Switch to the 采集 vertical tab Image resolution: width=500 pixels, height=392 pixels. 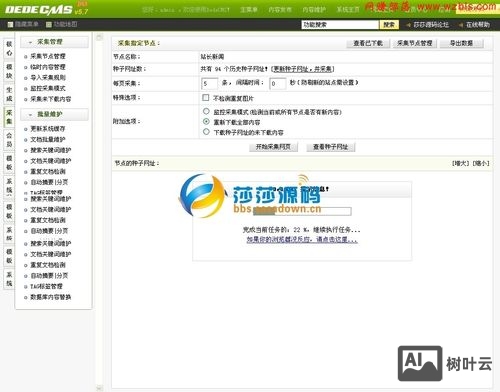point(9,117)
